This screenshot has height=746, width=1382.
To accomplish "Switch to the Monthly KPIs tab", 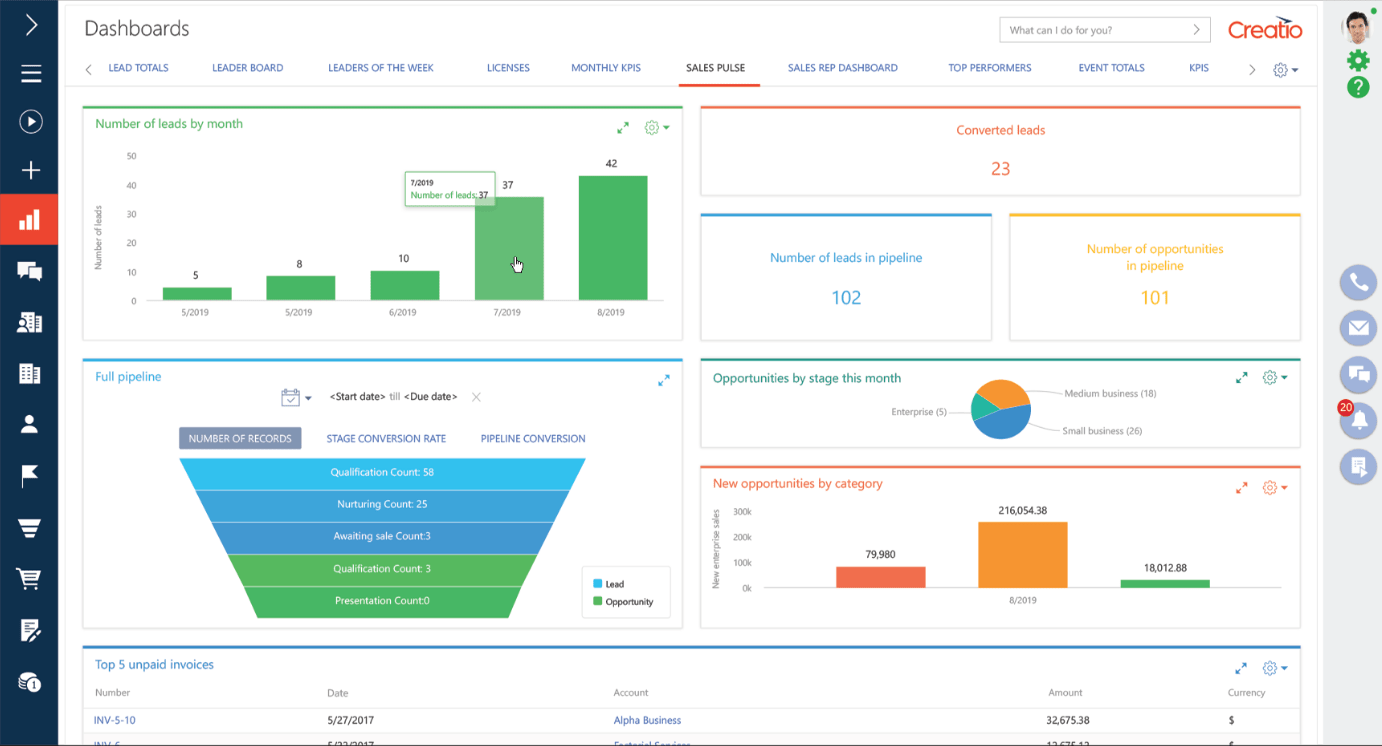I will (x=606, y=68).
